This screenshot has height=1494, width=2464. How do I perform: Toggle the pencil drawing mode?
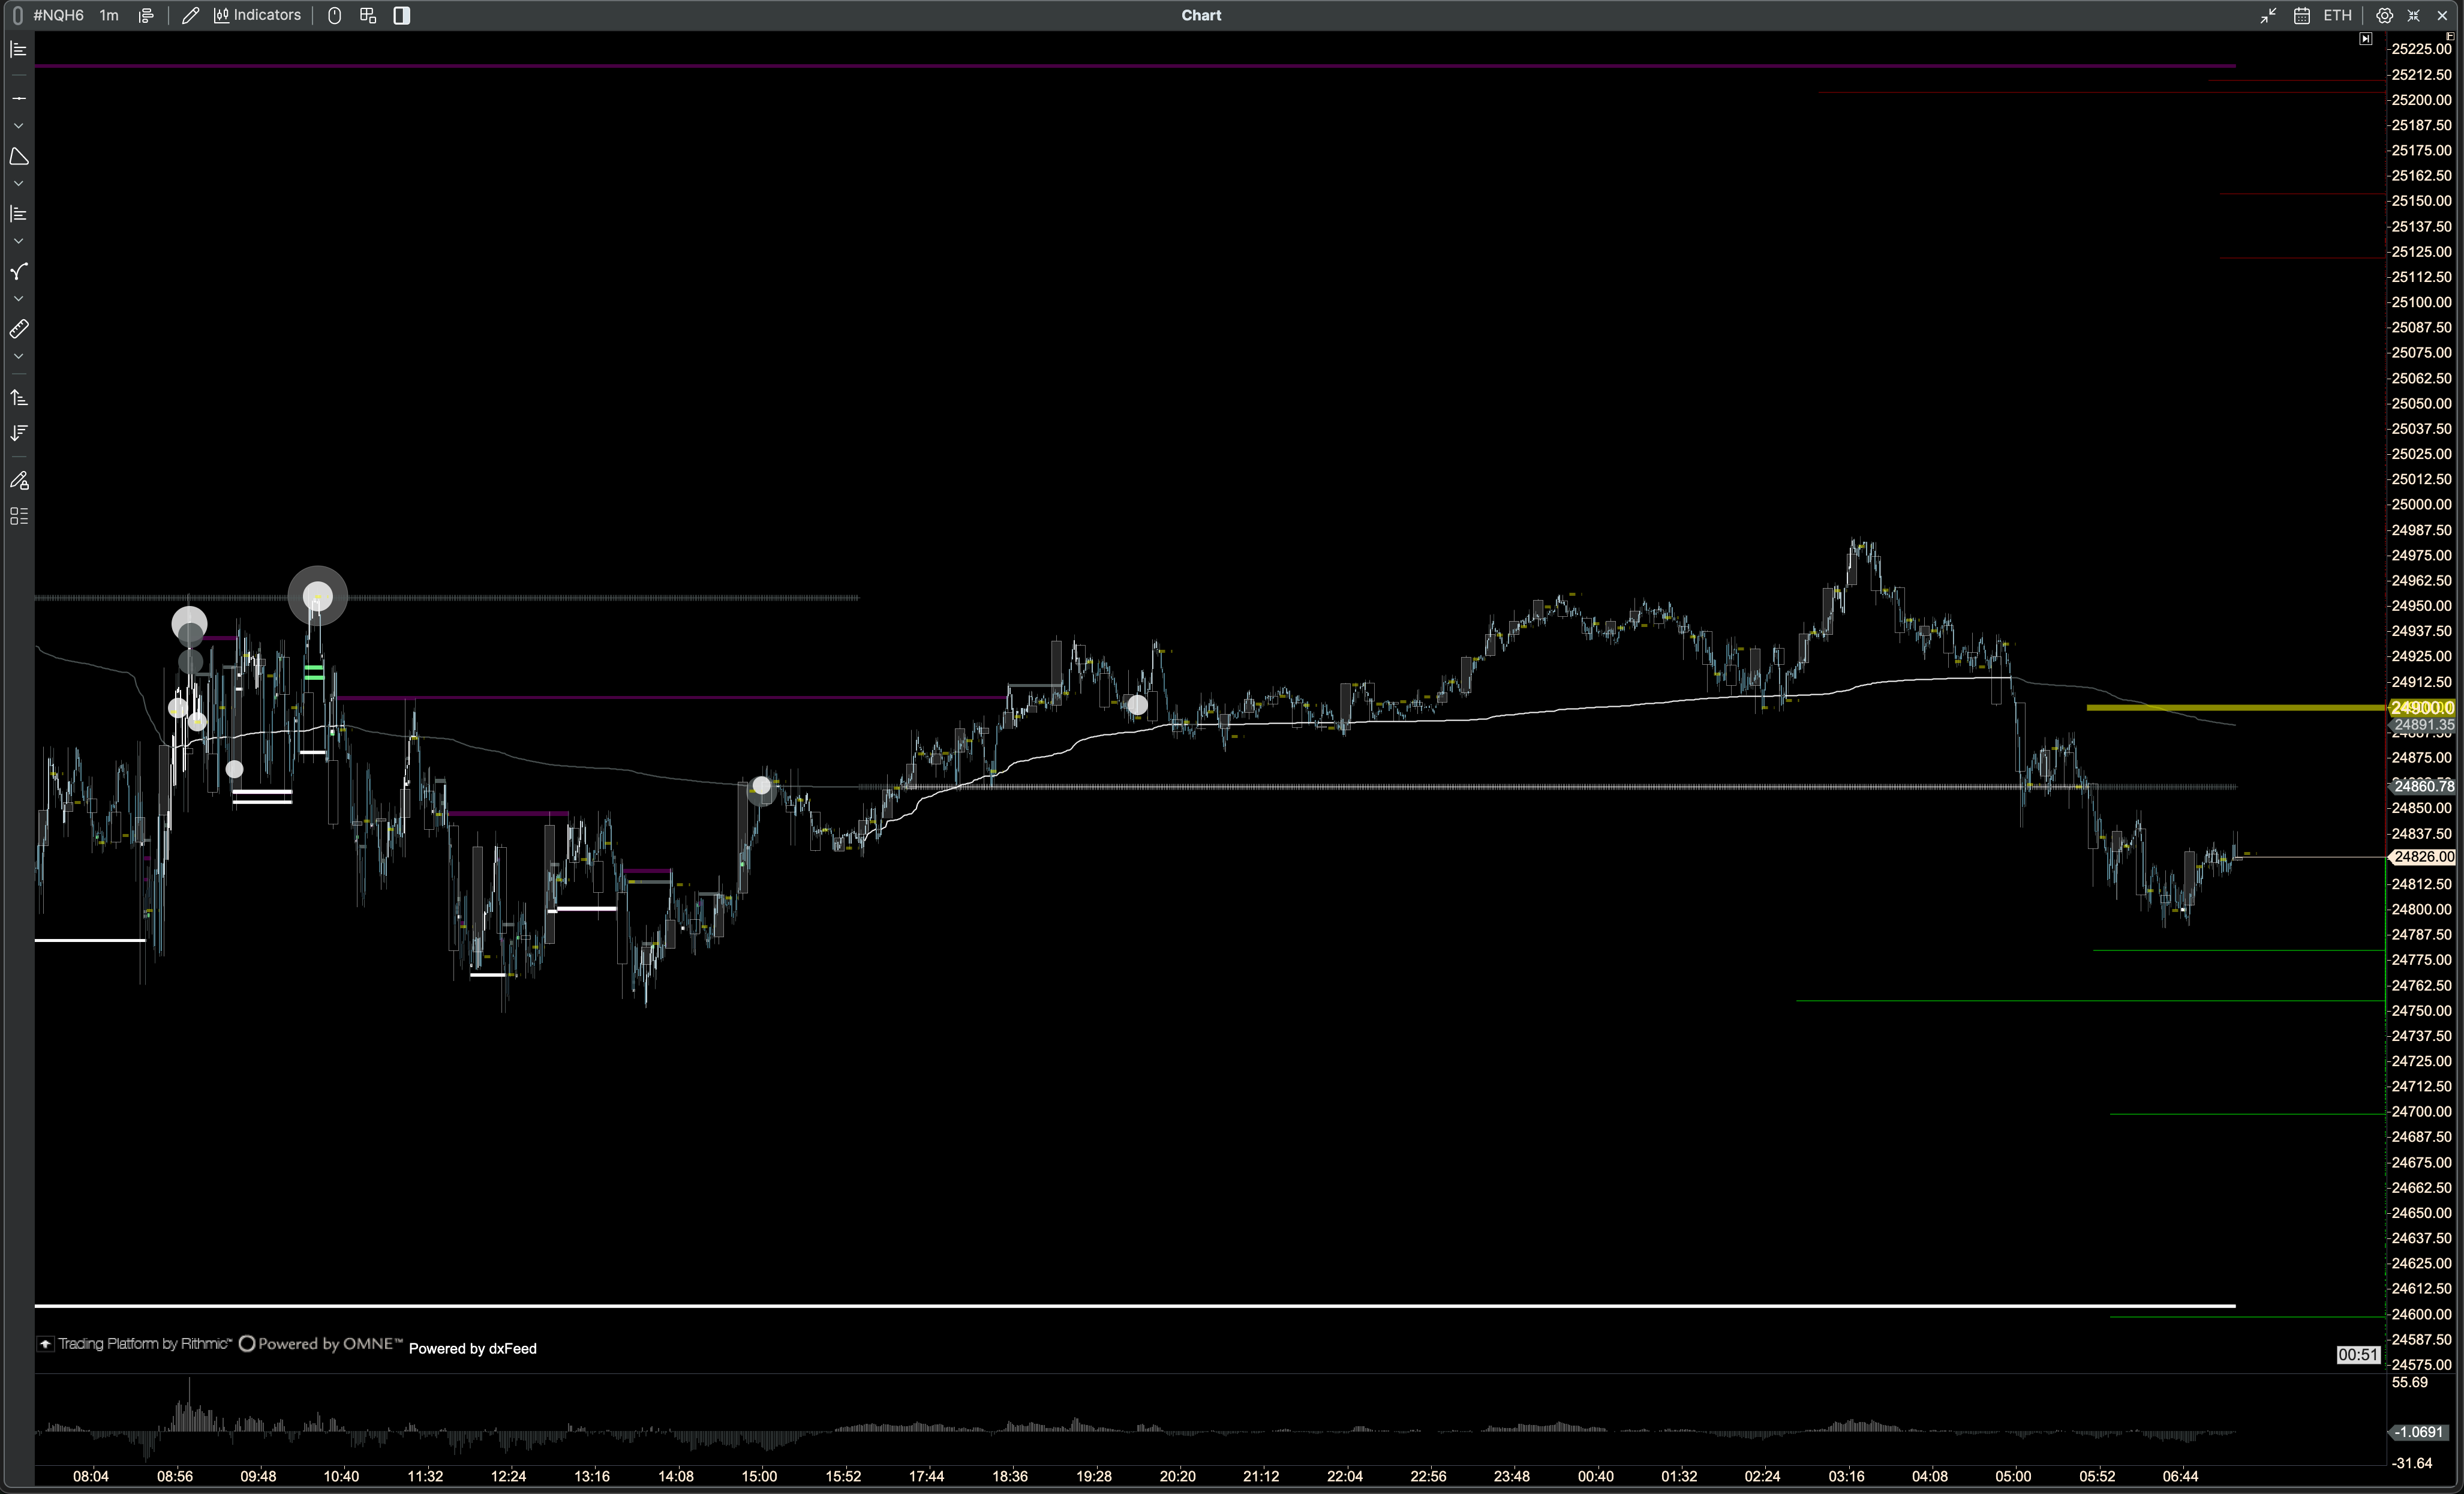190,15
